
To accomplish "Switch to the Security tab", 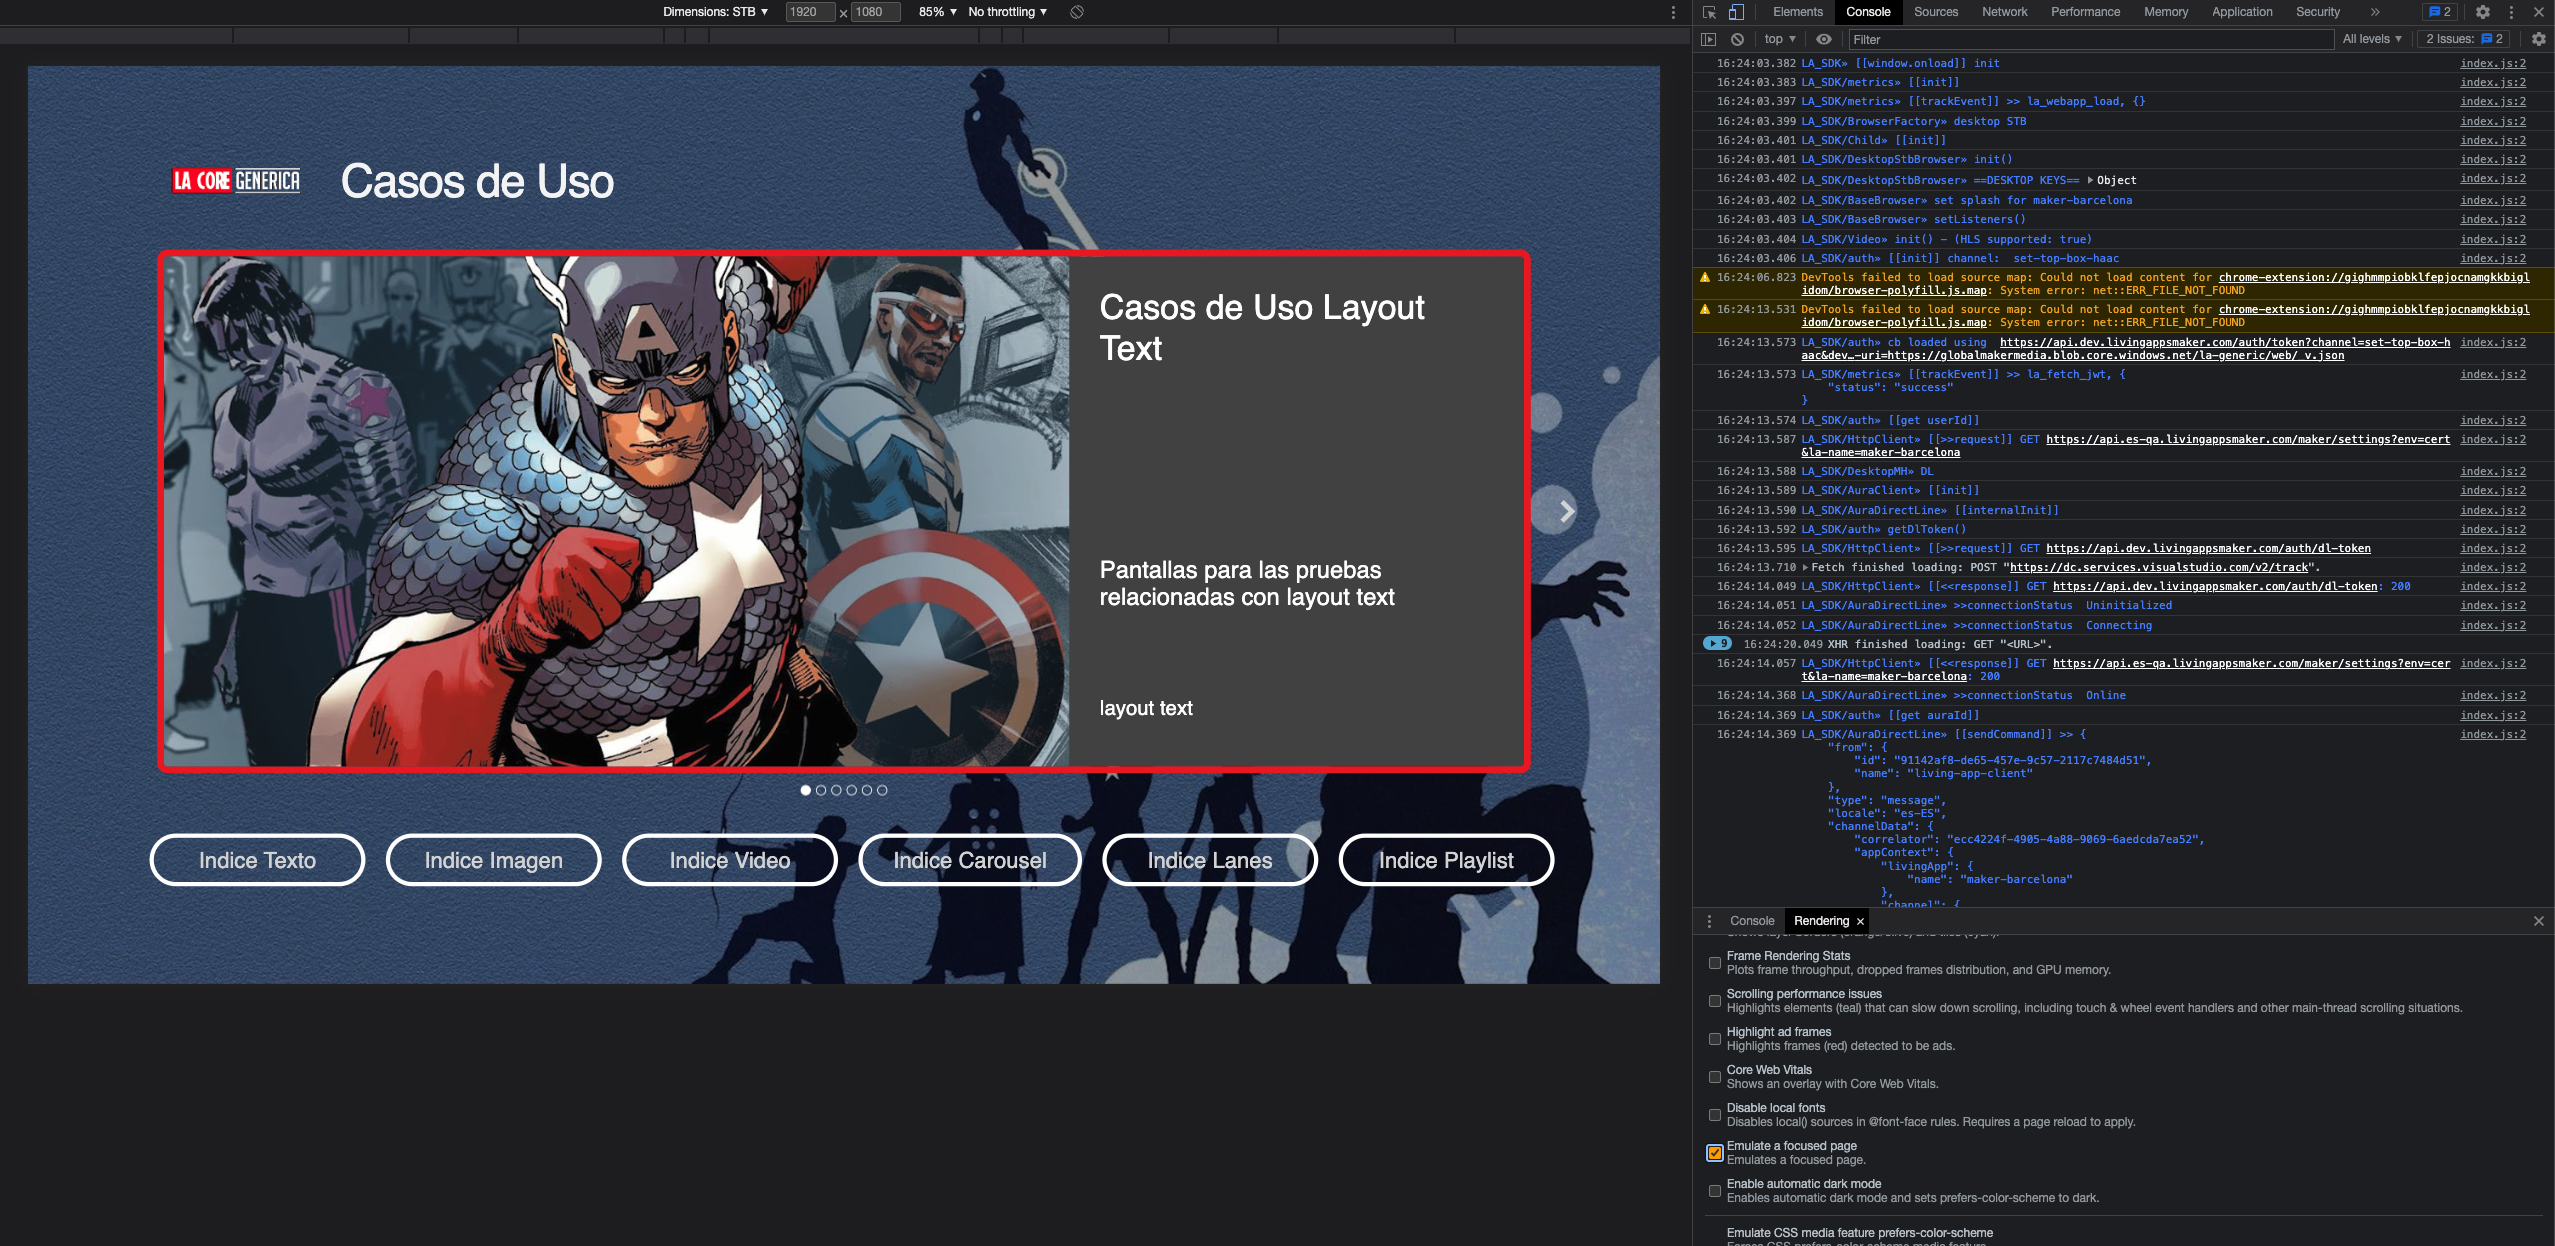I will (2317, 12).
